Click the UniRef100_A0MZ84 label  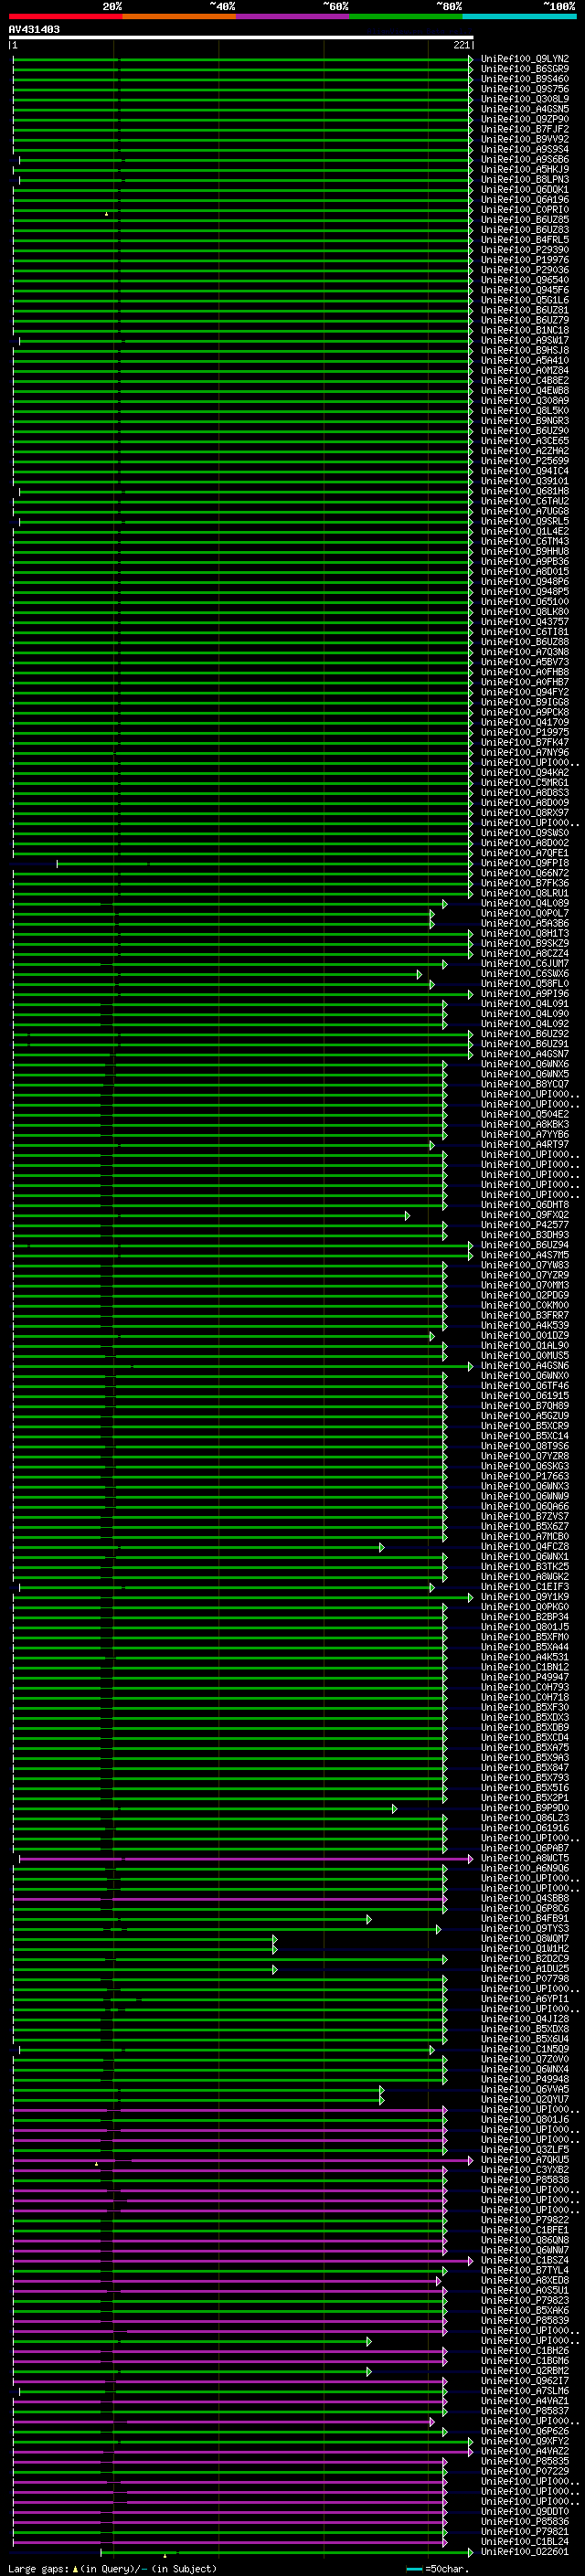(x=525, y=371)
